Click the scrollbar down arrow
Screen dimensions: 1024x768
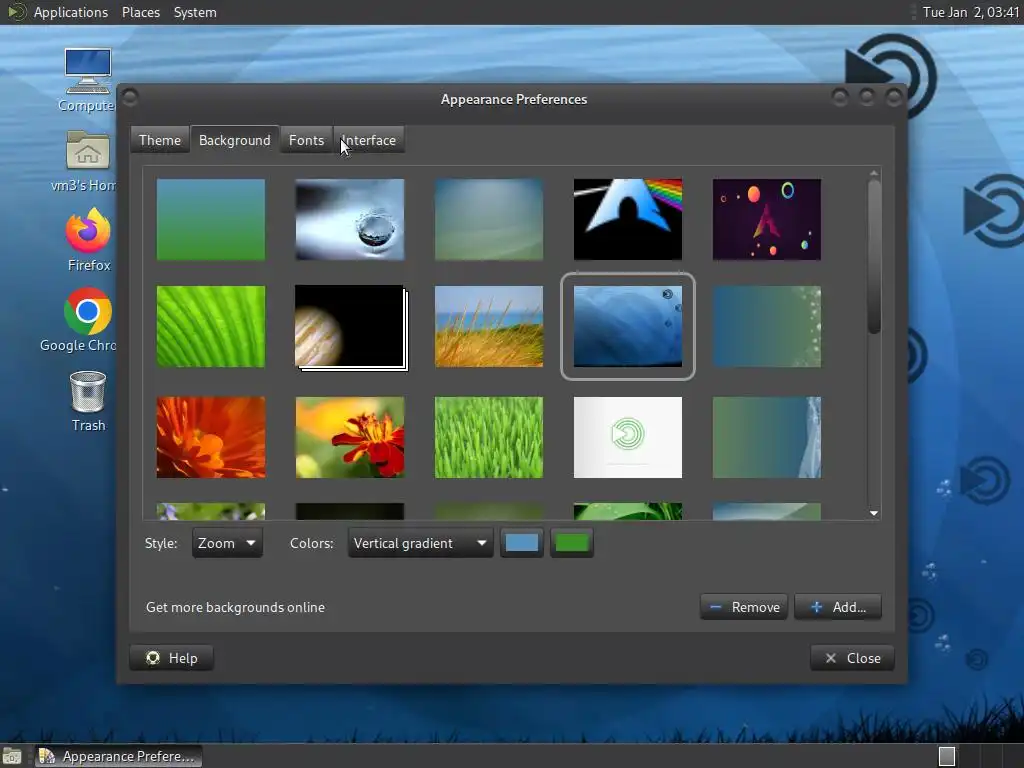coord(874,513)
